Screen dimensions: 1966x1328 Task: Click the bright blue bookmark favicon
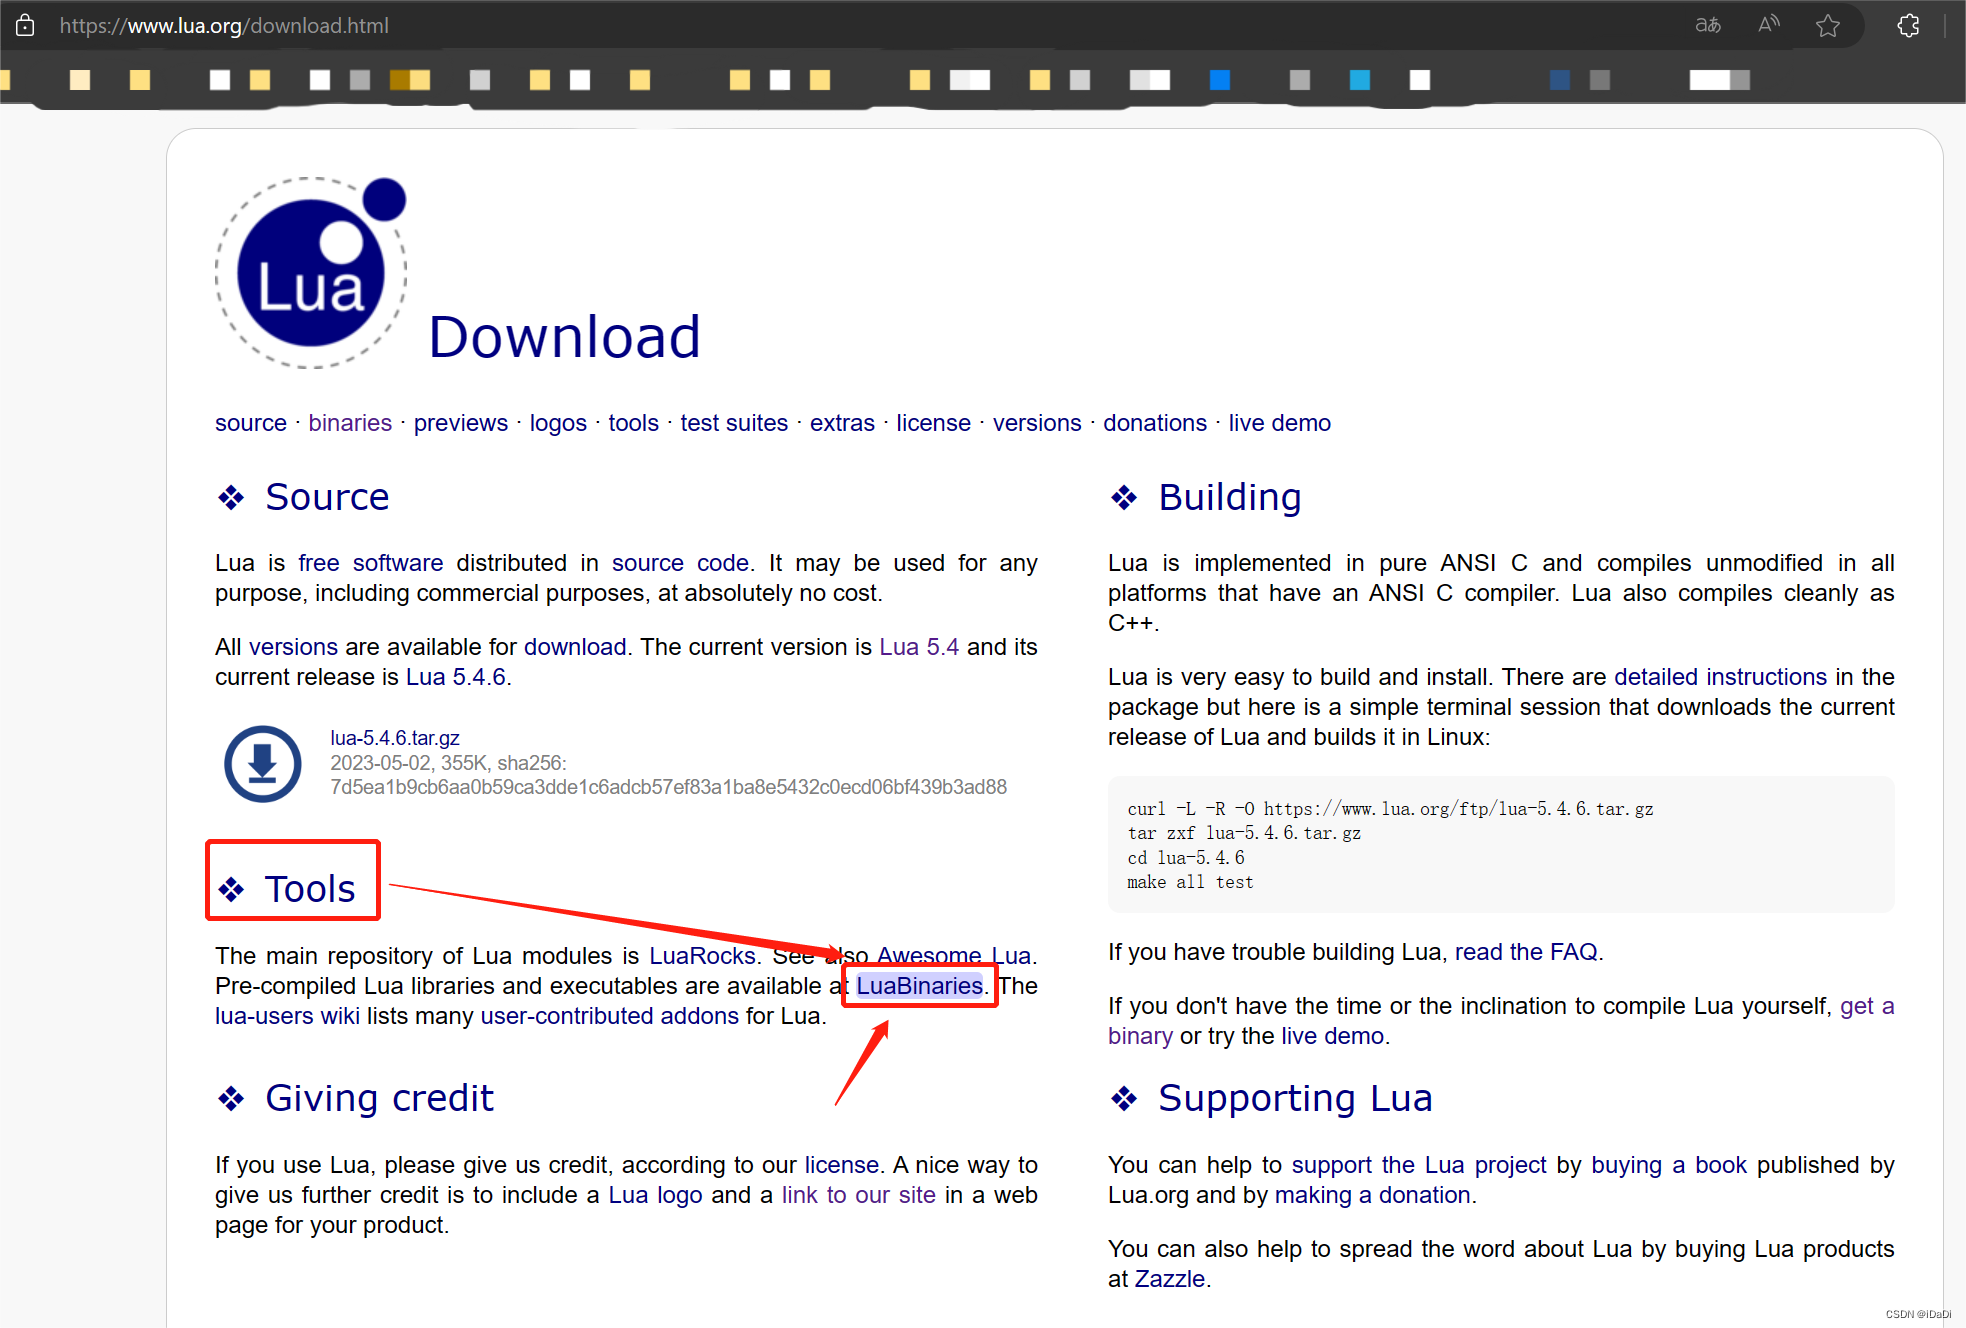tap(1219, 80)
